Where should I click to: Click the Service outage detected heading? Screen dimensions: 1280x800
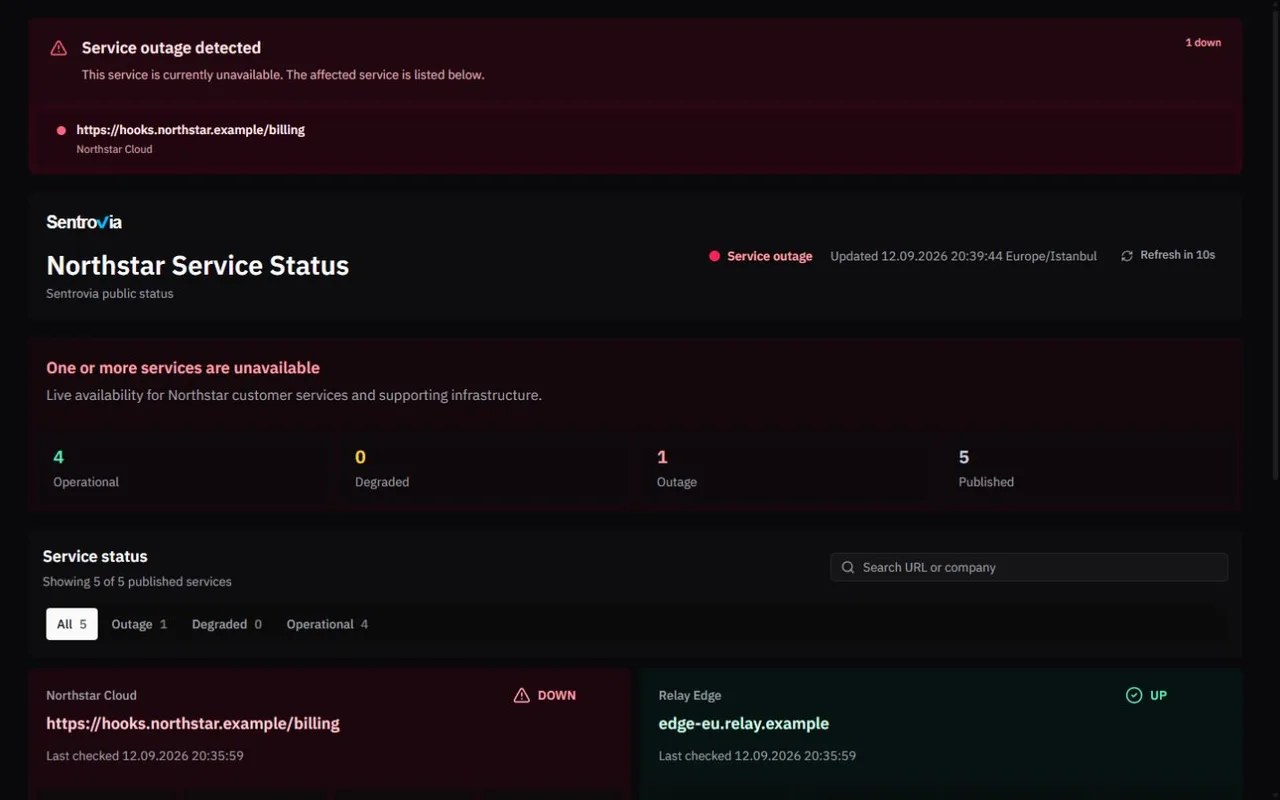point(171,48)
